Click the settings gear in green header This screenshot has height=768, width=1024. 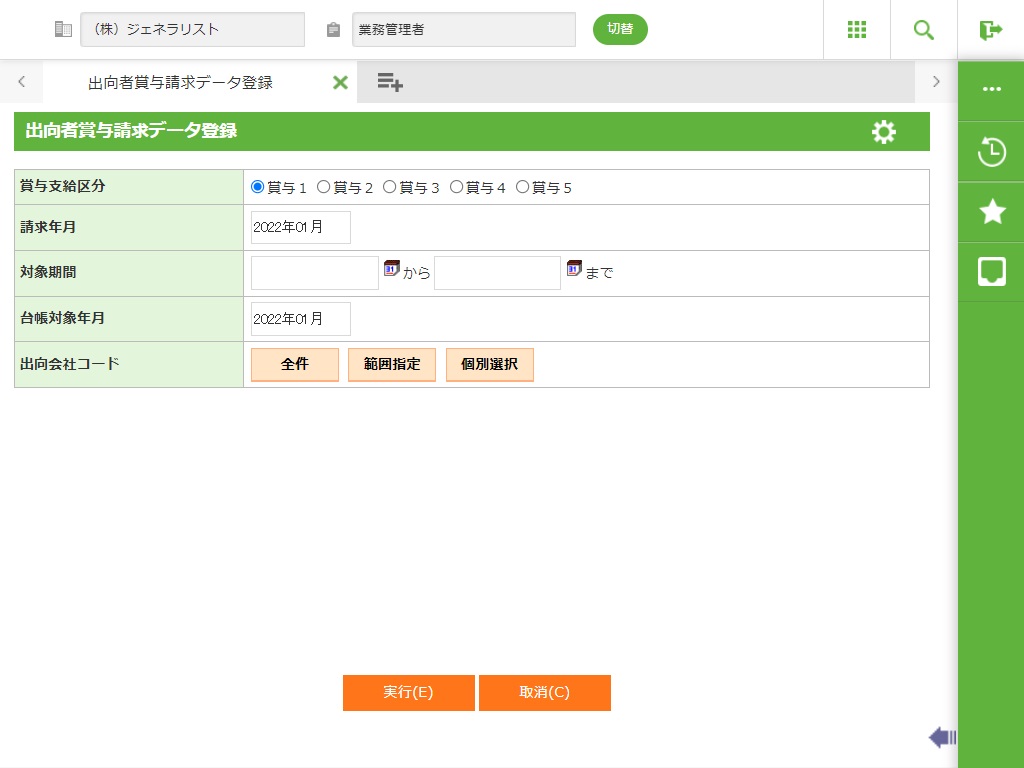883,132
